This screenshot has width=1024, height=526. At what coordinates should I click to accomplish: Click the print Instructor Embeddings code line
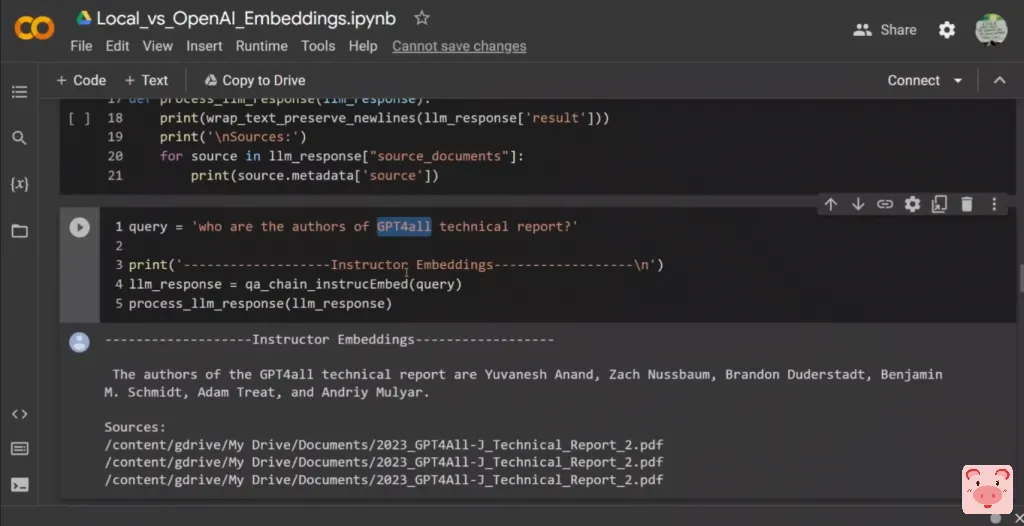(x=396, y=265)
